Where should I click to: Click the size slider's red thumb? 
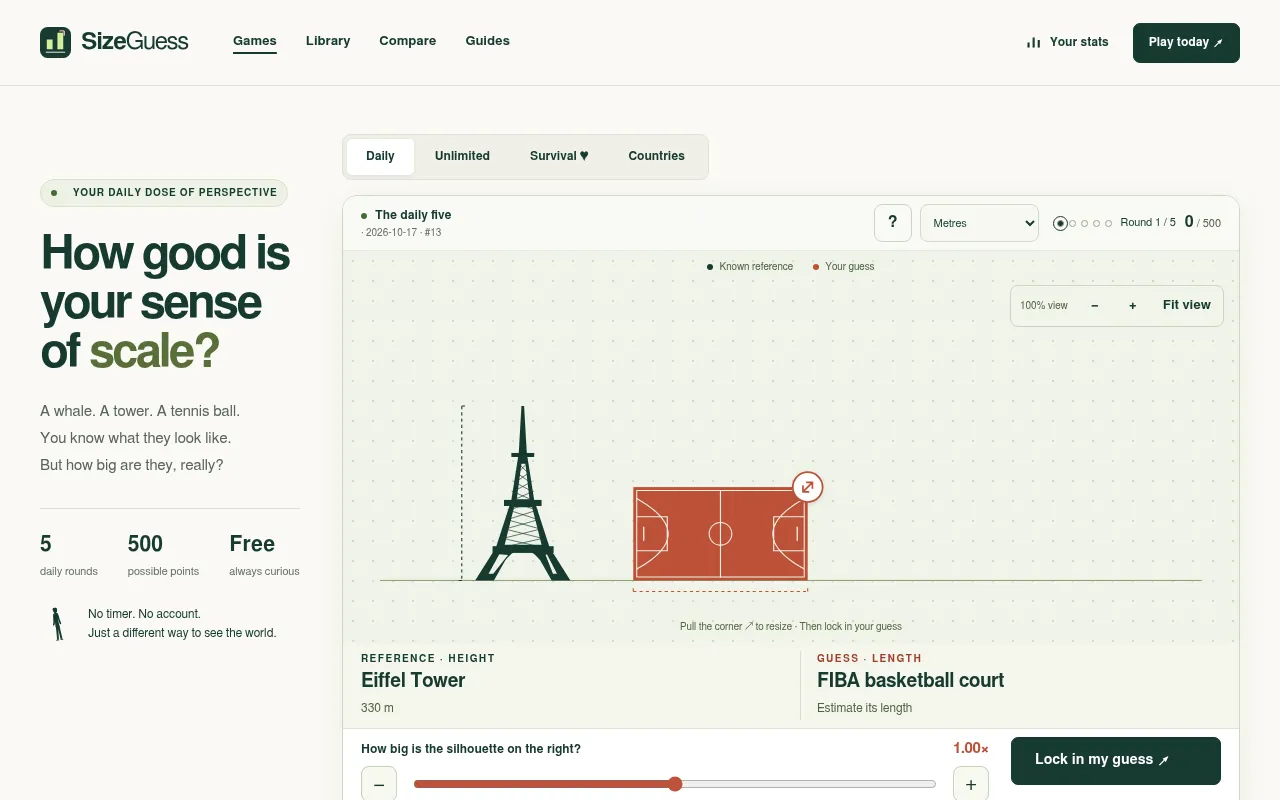(675, 784)
